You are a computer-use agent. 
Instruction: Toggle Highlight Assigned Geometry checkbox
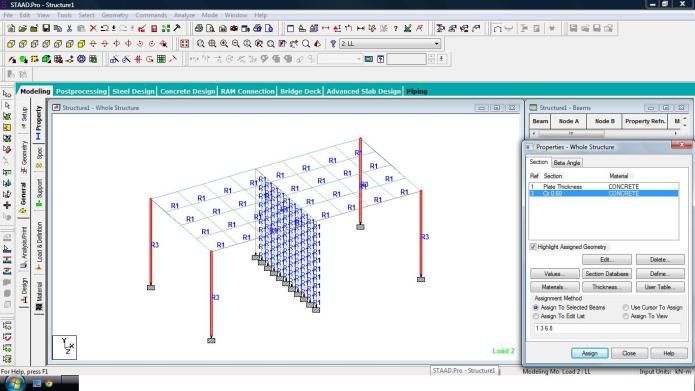pyautogui.click(x=533, y=246)
